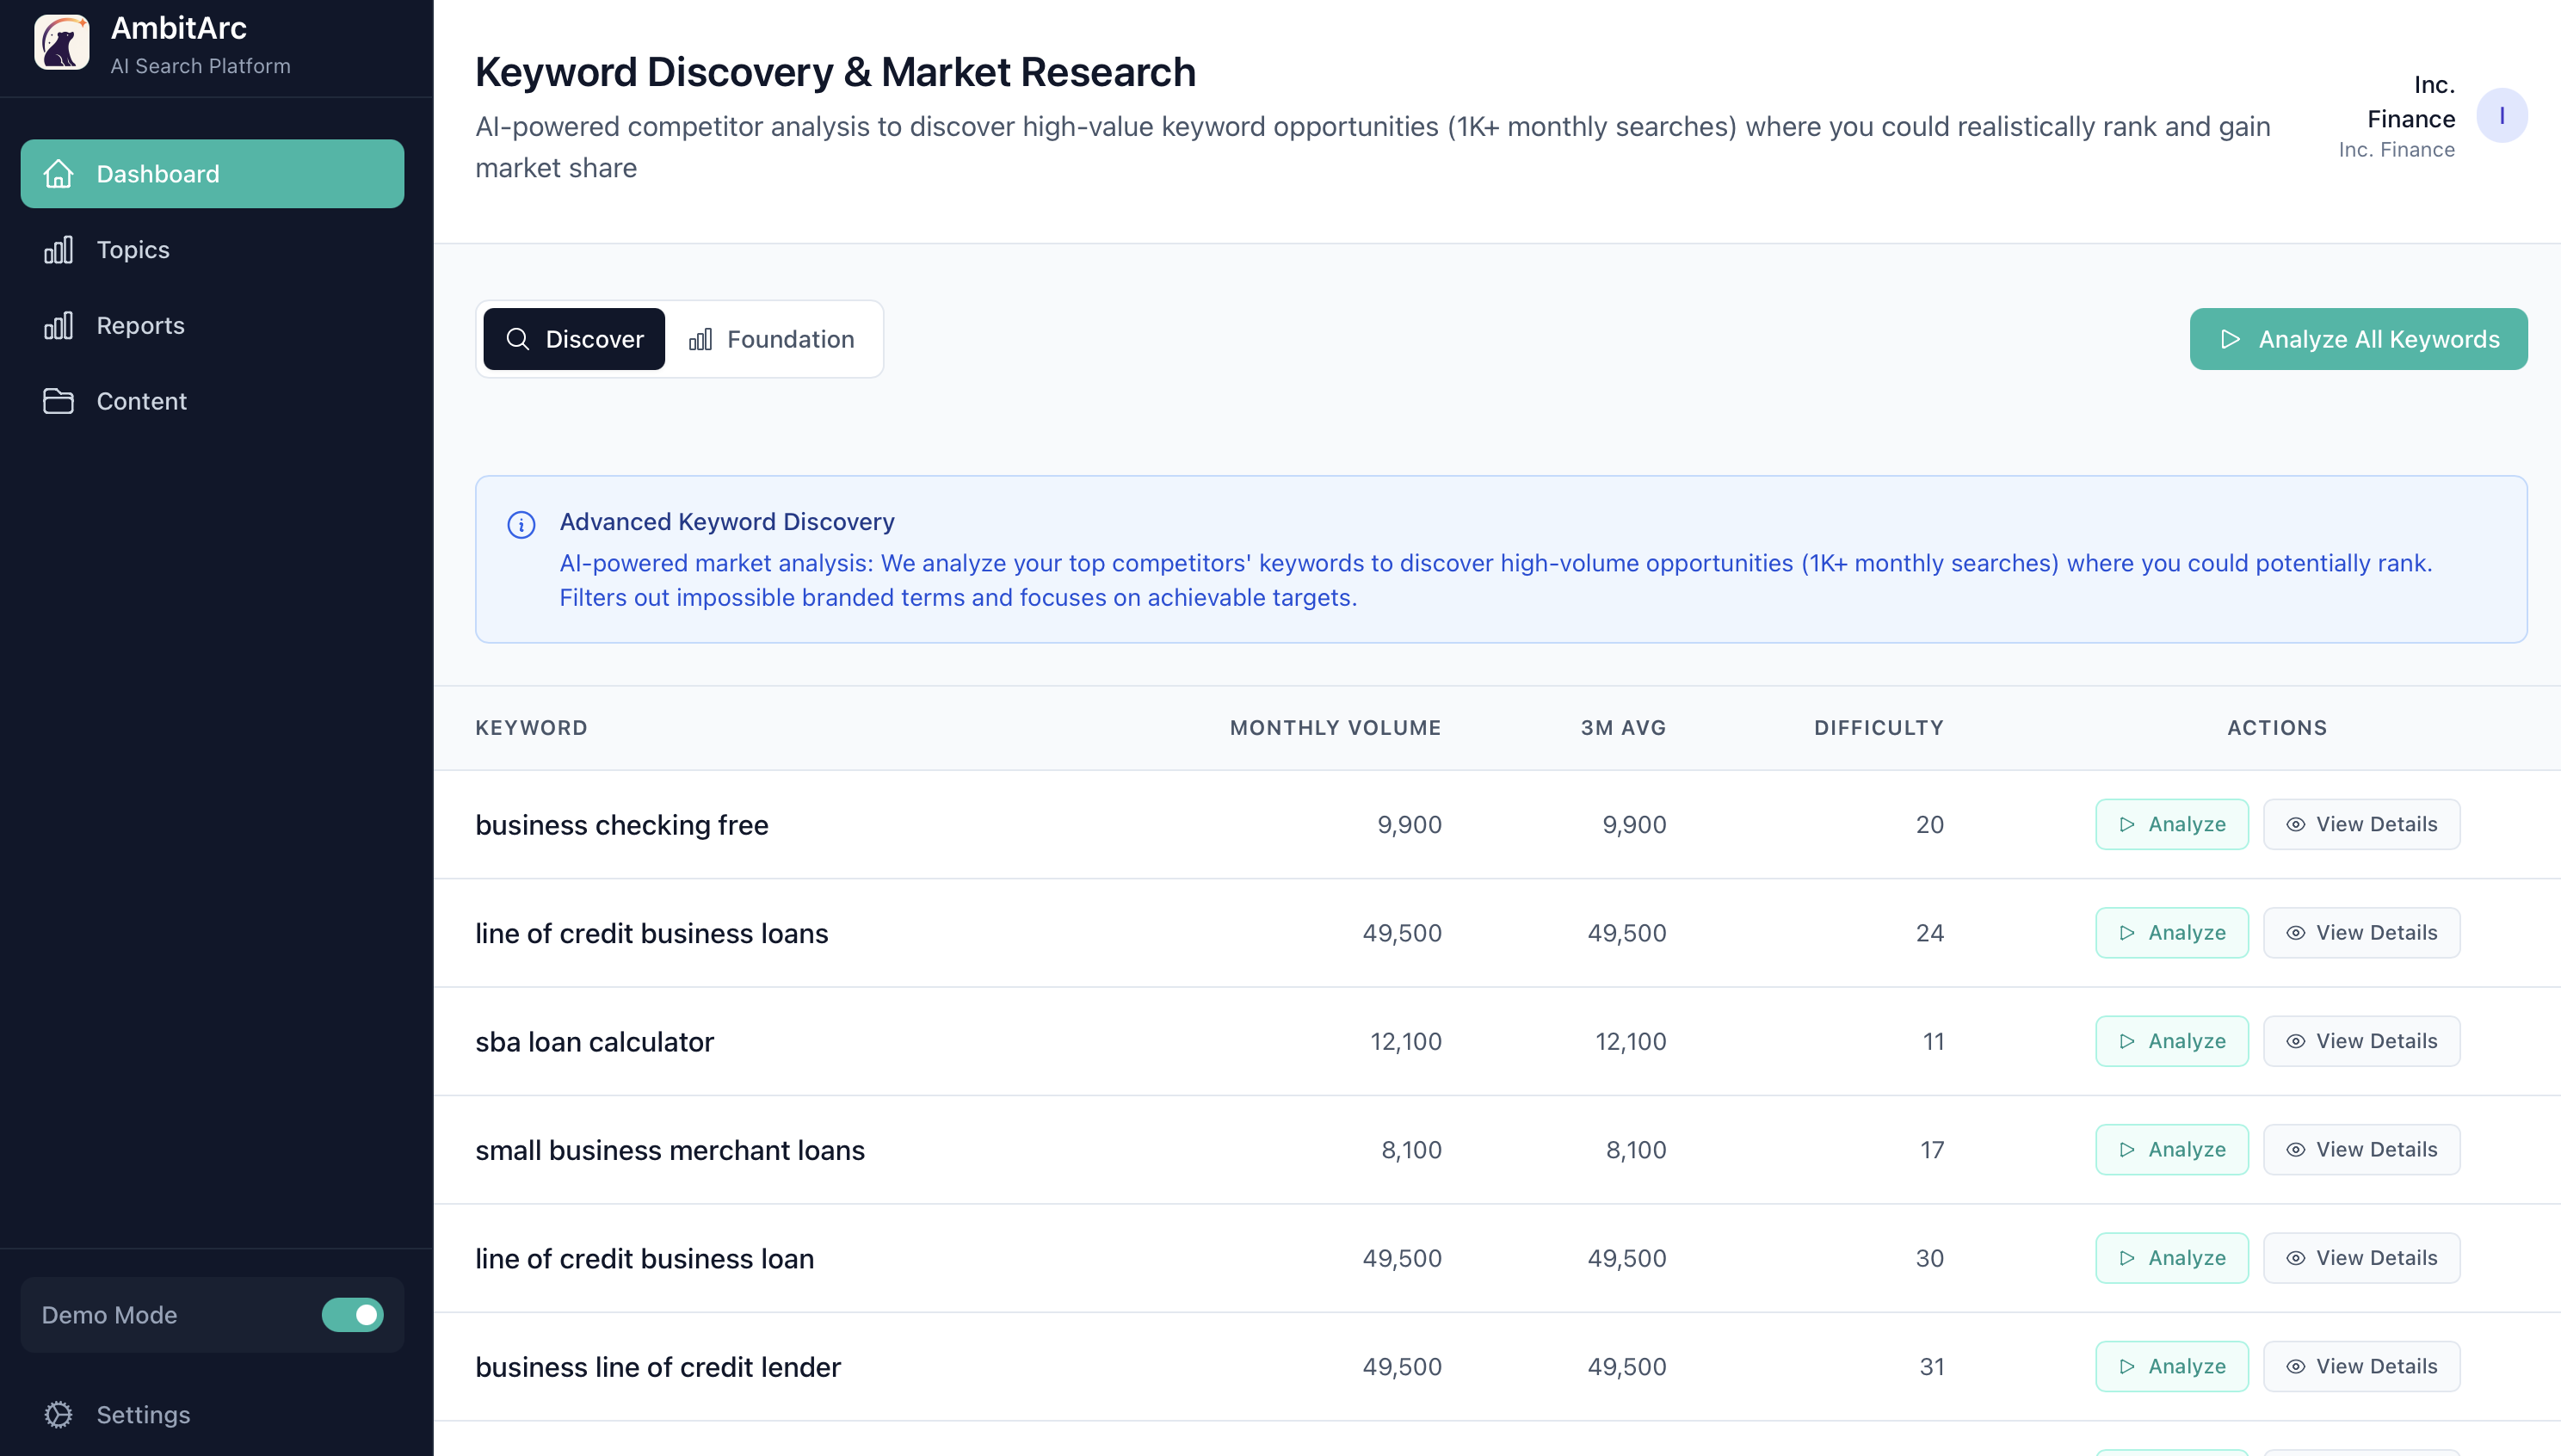
Task: Toggle the Demo Mode switch
Action: coord(352,1314)
